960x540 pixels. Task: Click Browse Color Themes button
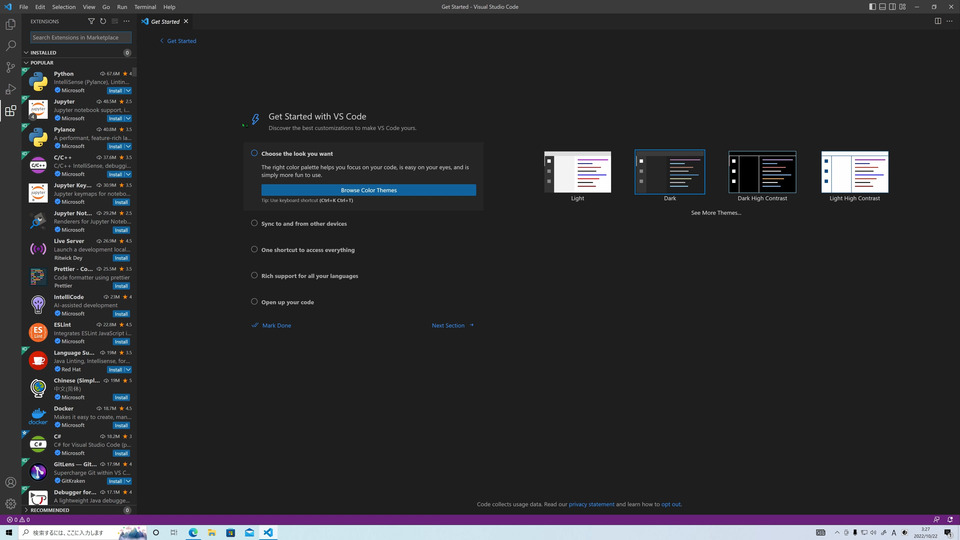point(369,190)
